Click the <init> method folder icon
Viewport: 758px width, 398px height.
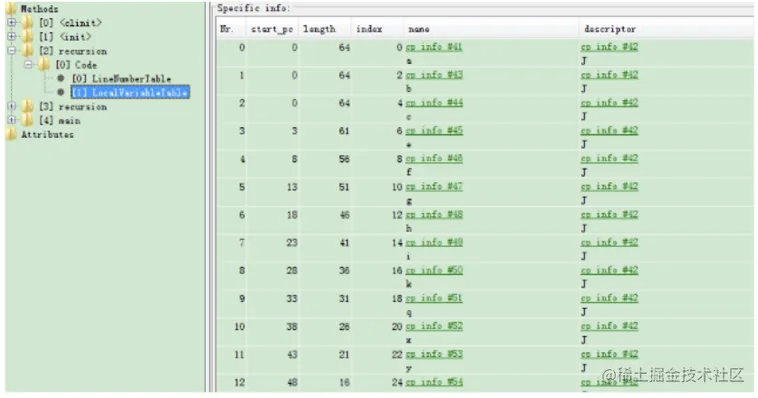(x=28, y=36)
